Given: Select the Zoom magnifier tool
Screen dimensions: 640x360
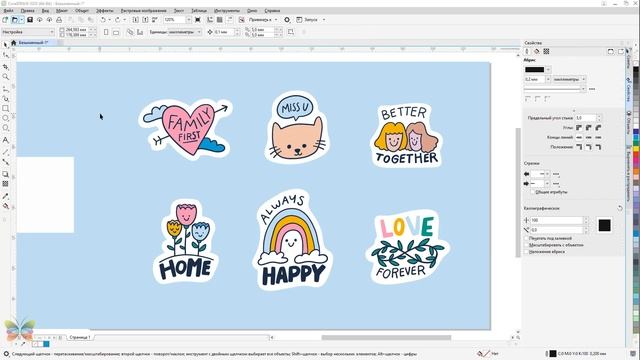Looking at the screenshot, I should pyautogui.click(x=5, y=77).
